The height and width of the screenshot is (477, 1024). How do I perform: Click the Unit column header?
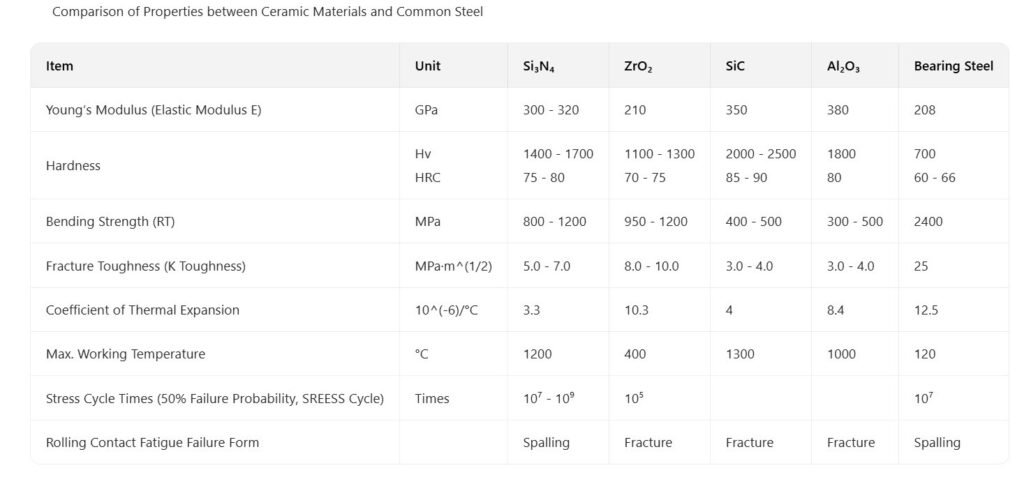click(427, 66)
